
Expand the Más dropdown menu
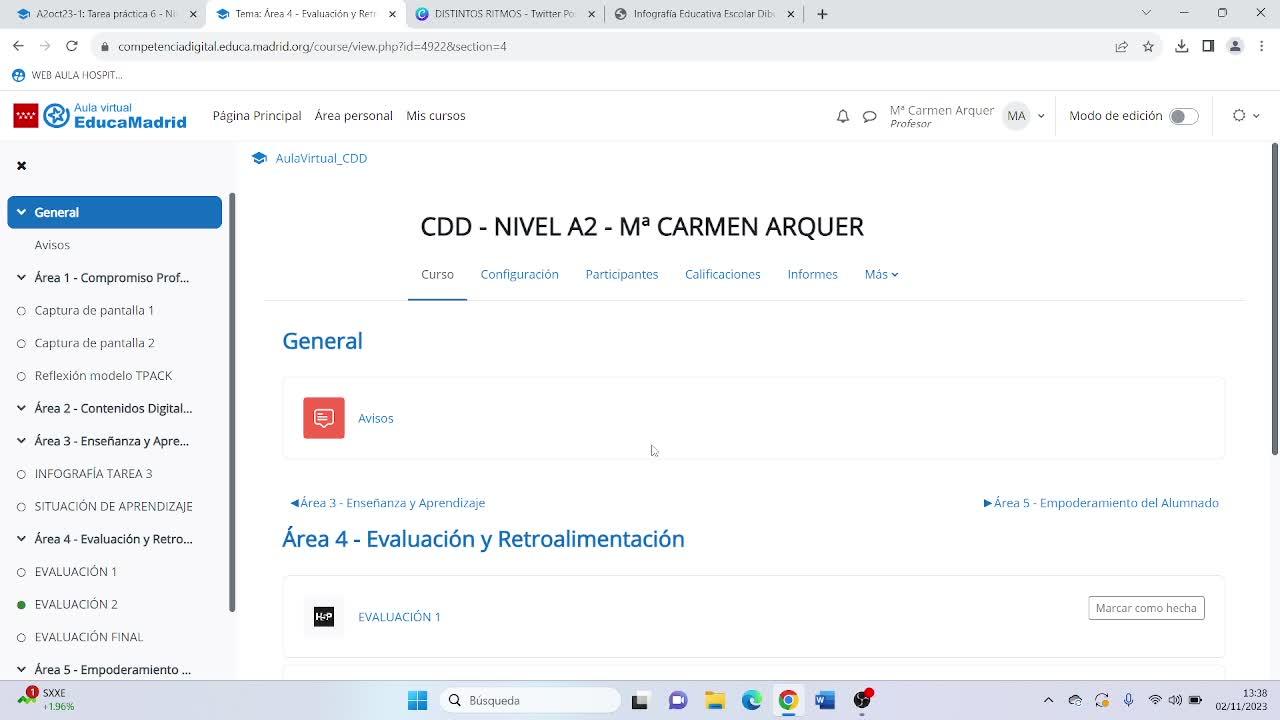881,274
